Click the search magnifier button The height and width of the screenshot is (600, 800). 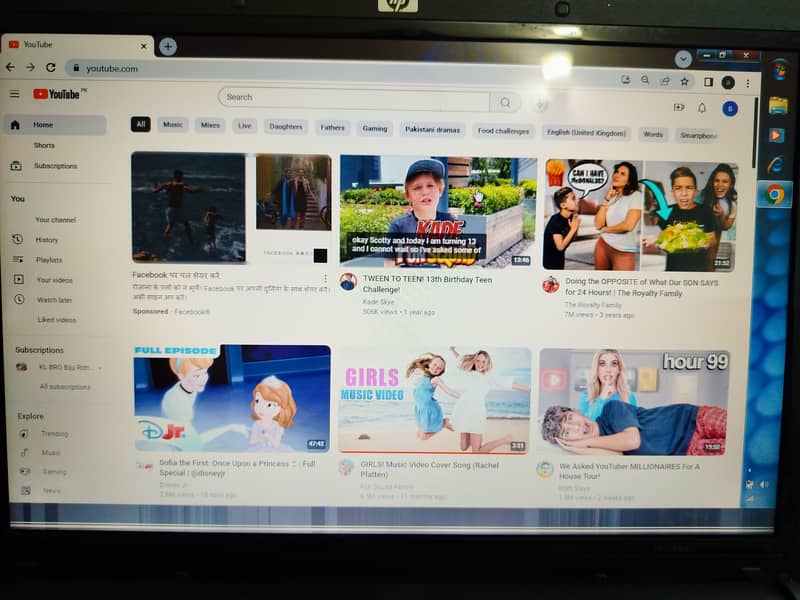[x=505, y=101]
